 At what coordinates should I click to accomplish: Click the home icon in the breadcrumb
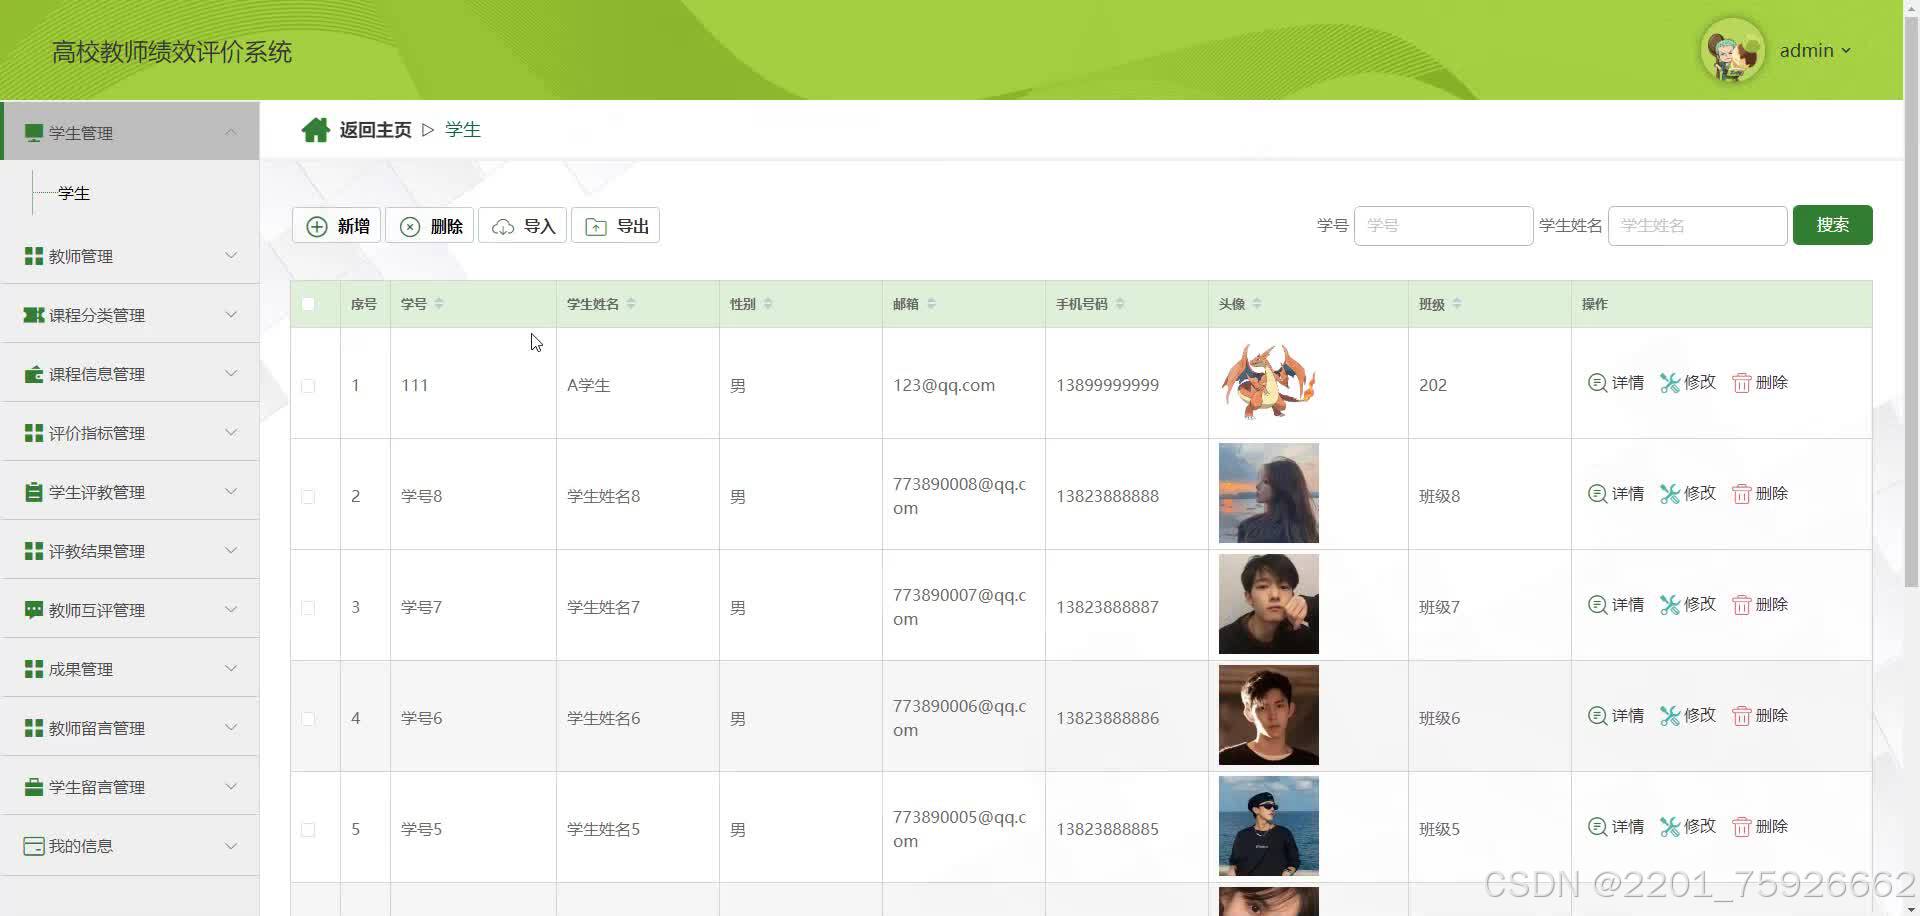coord(316,130)
